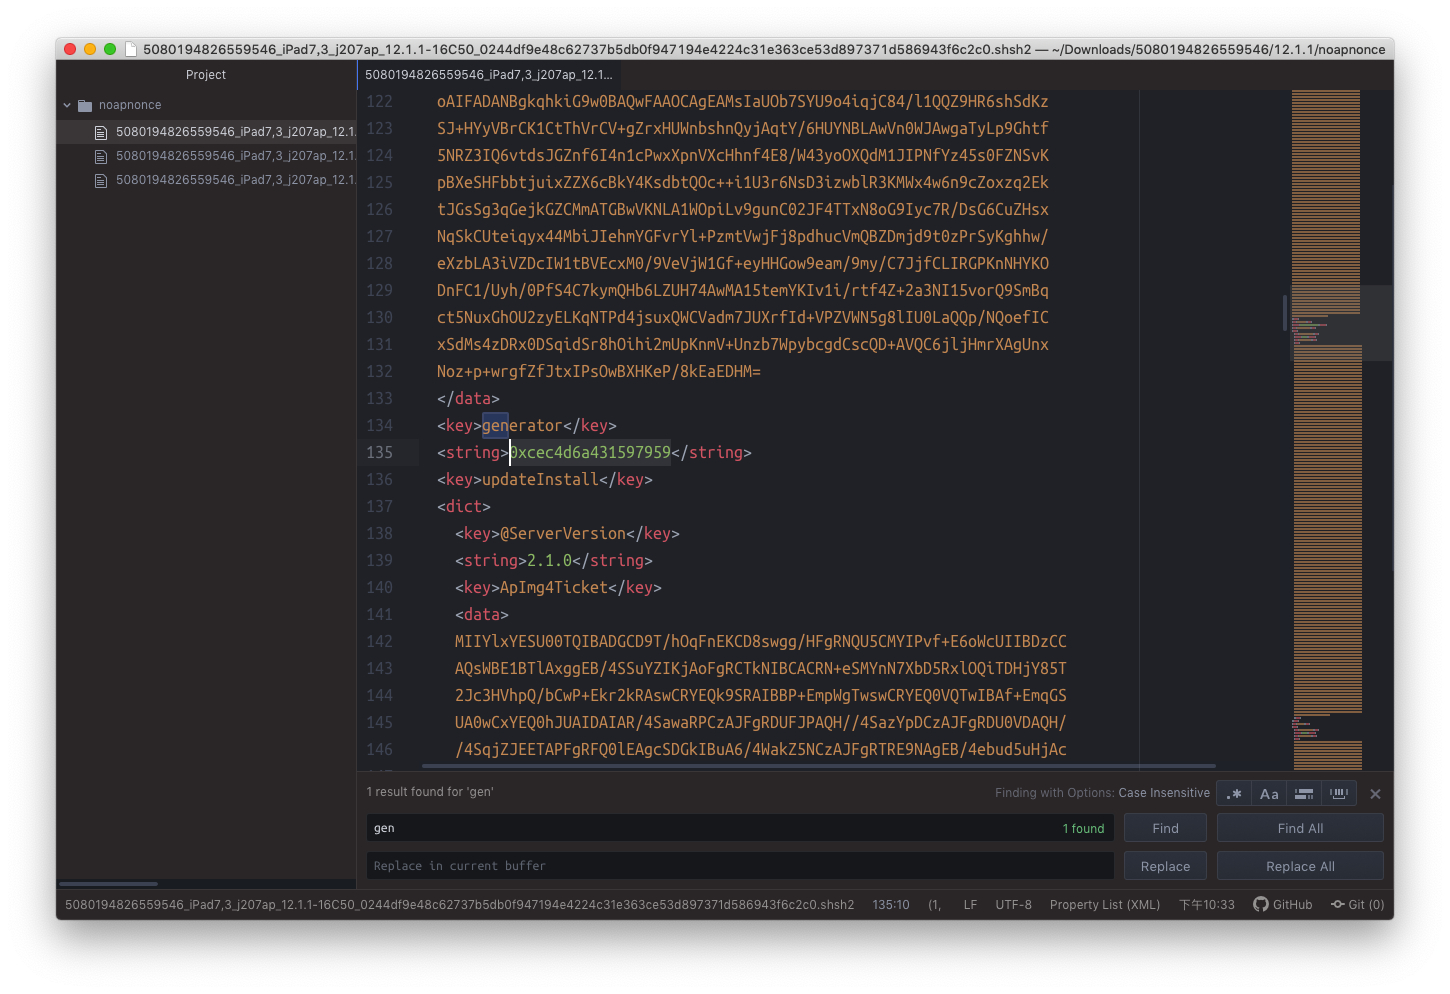Image resolution: width=1450 pixels, height=994 pixels.
Task: Toggle the regex search option
Action: (1234, 794)
